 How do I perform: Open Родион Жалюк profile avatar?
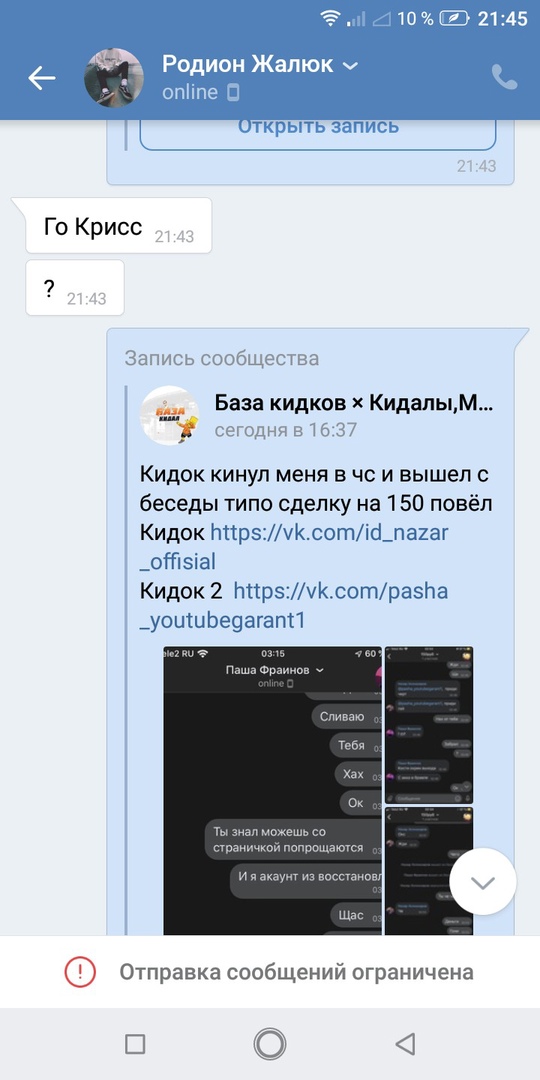(x=114, y=78)
